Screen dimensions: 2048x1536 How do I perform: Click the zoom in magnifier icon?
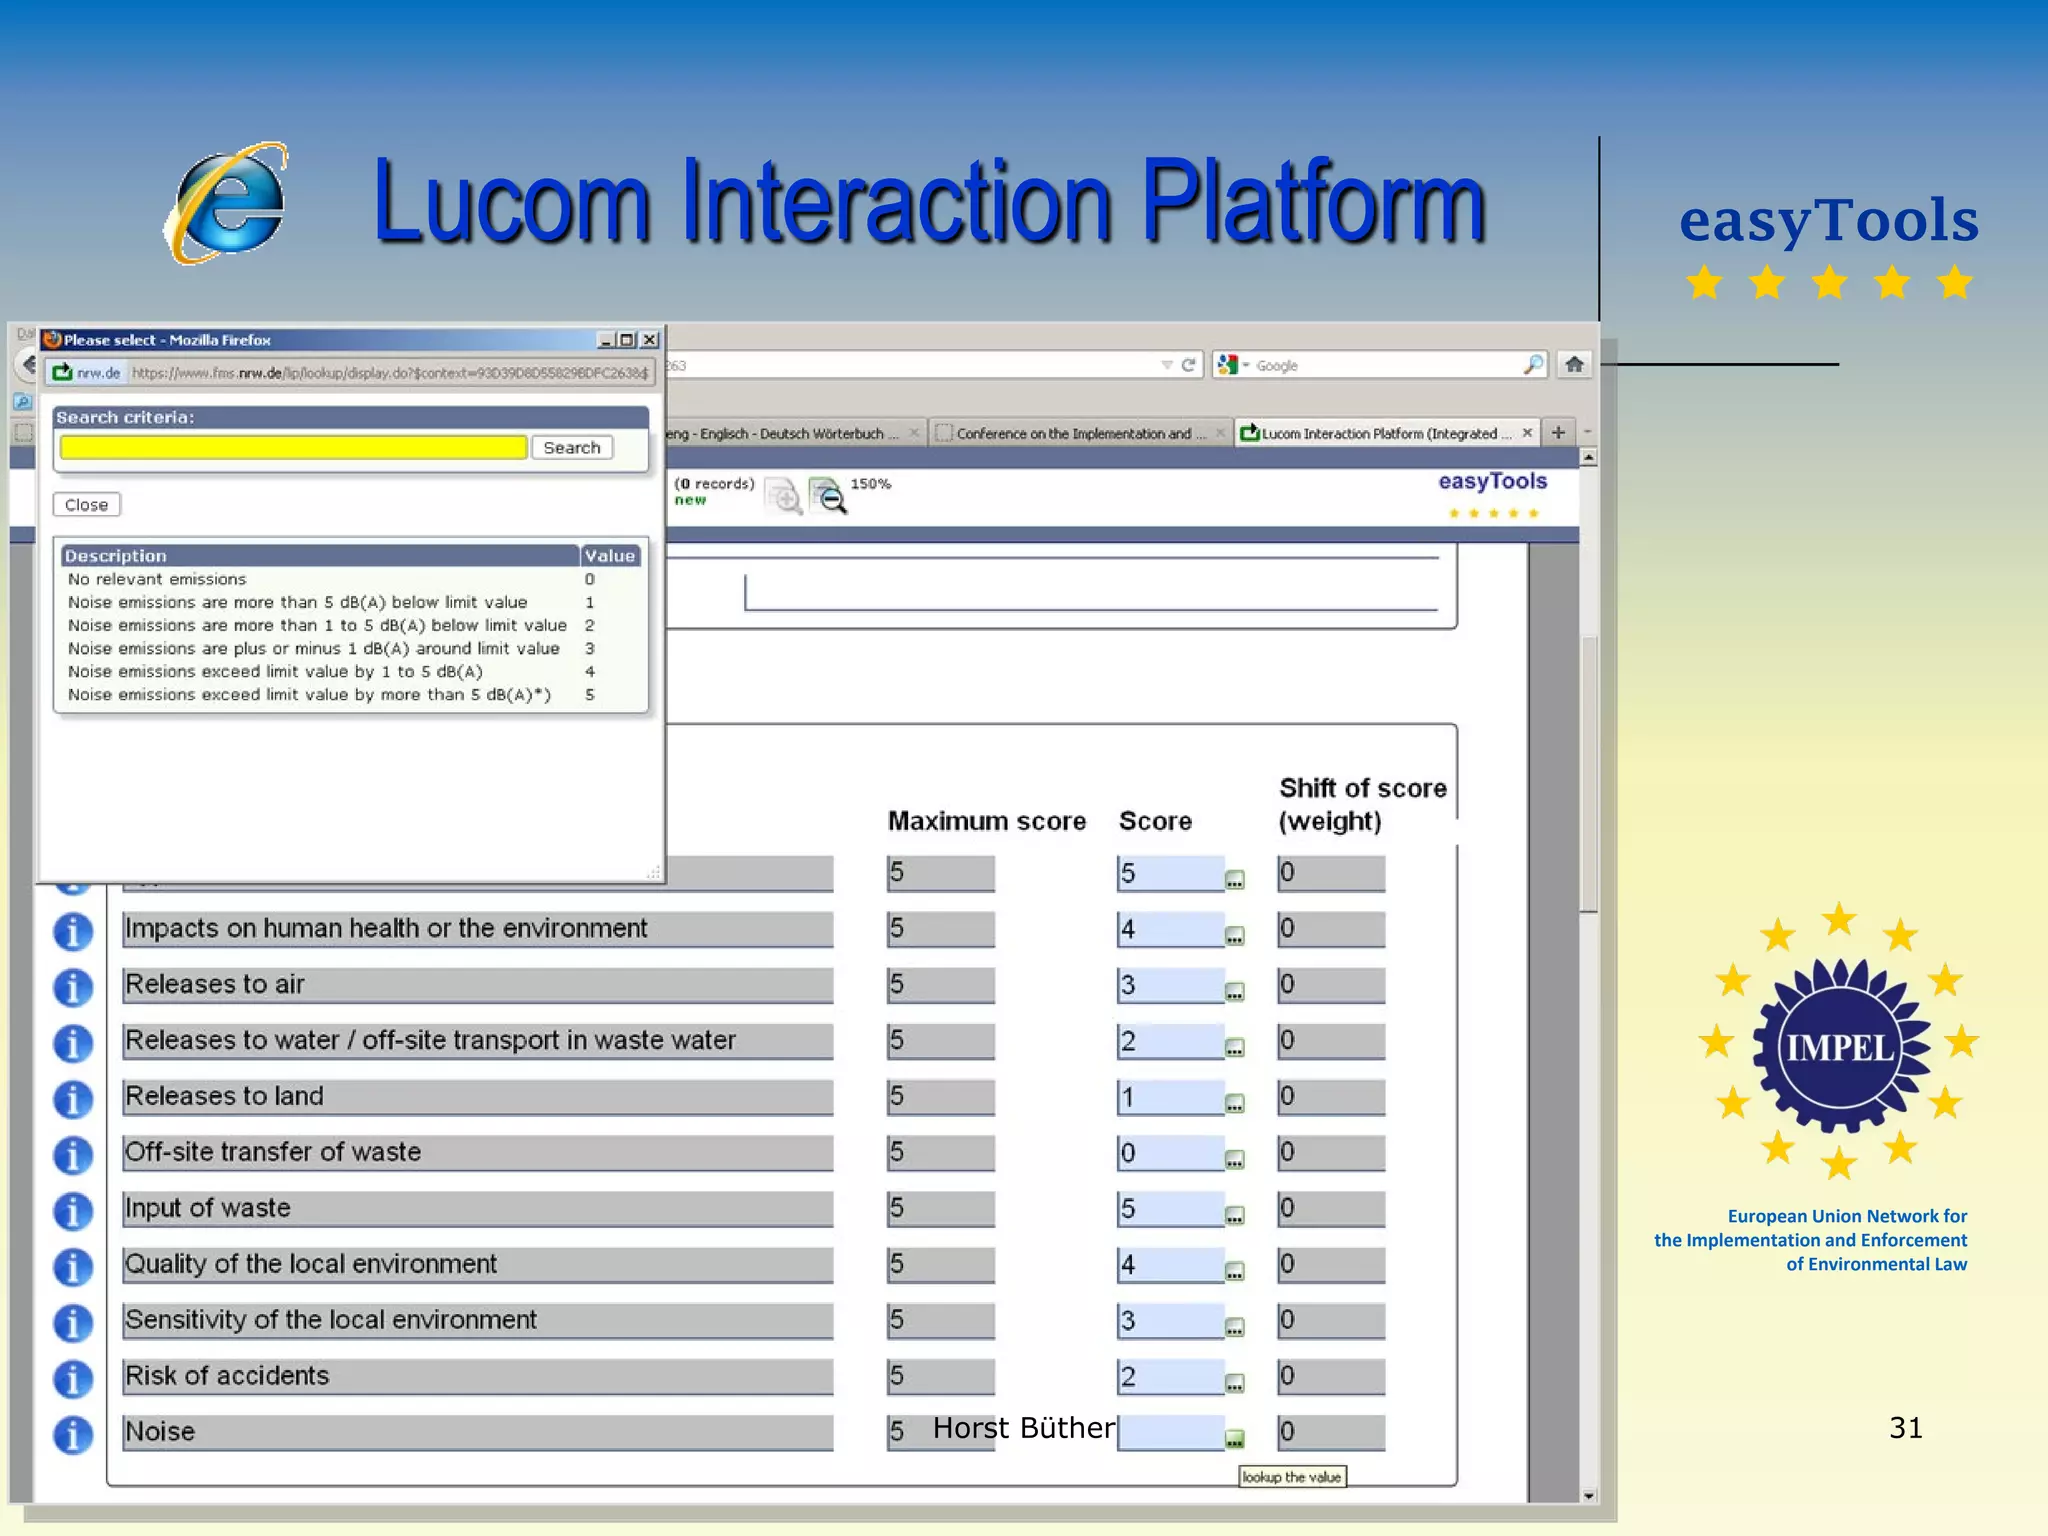pyautogui.click(x=784, y=495)
